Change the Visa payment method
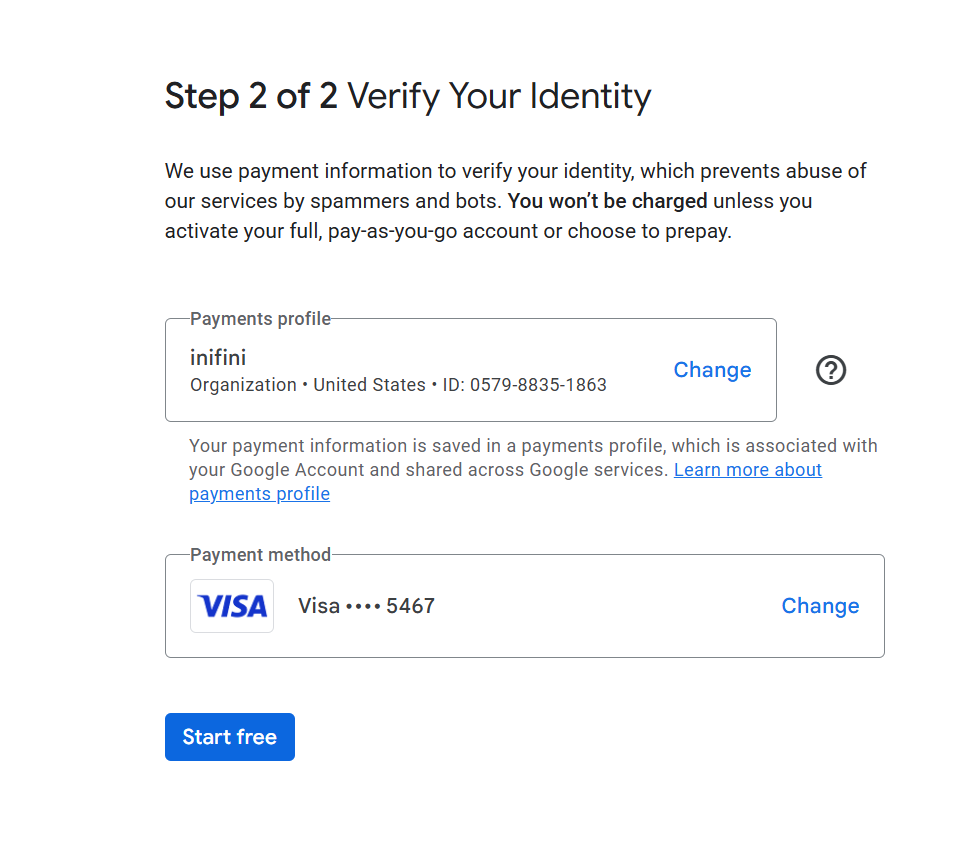Viewport: 958px width, 861px height. point(820,606)
